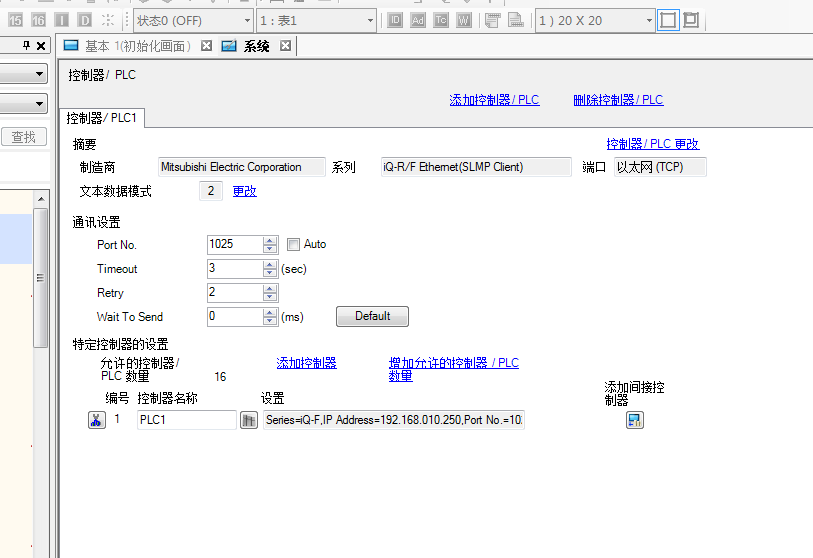Click the PLC1 controller name field
Screen dimensions: 813x558
[186, 420]
